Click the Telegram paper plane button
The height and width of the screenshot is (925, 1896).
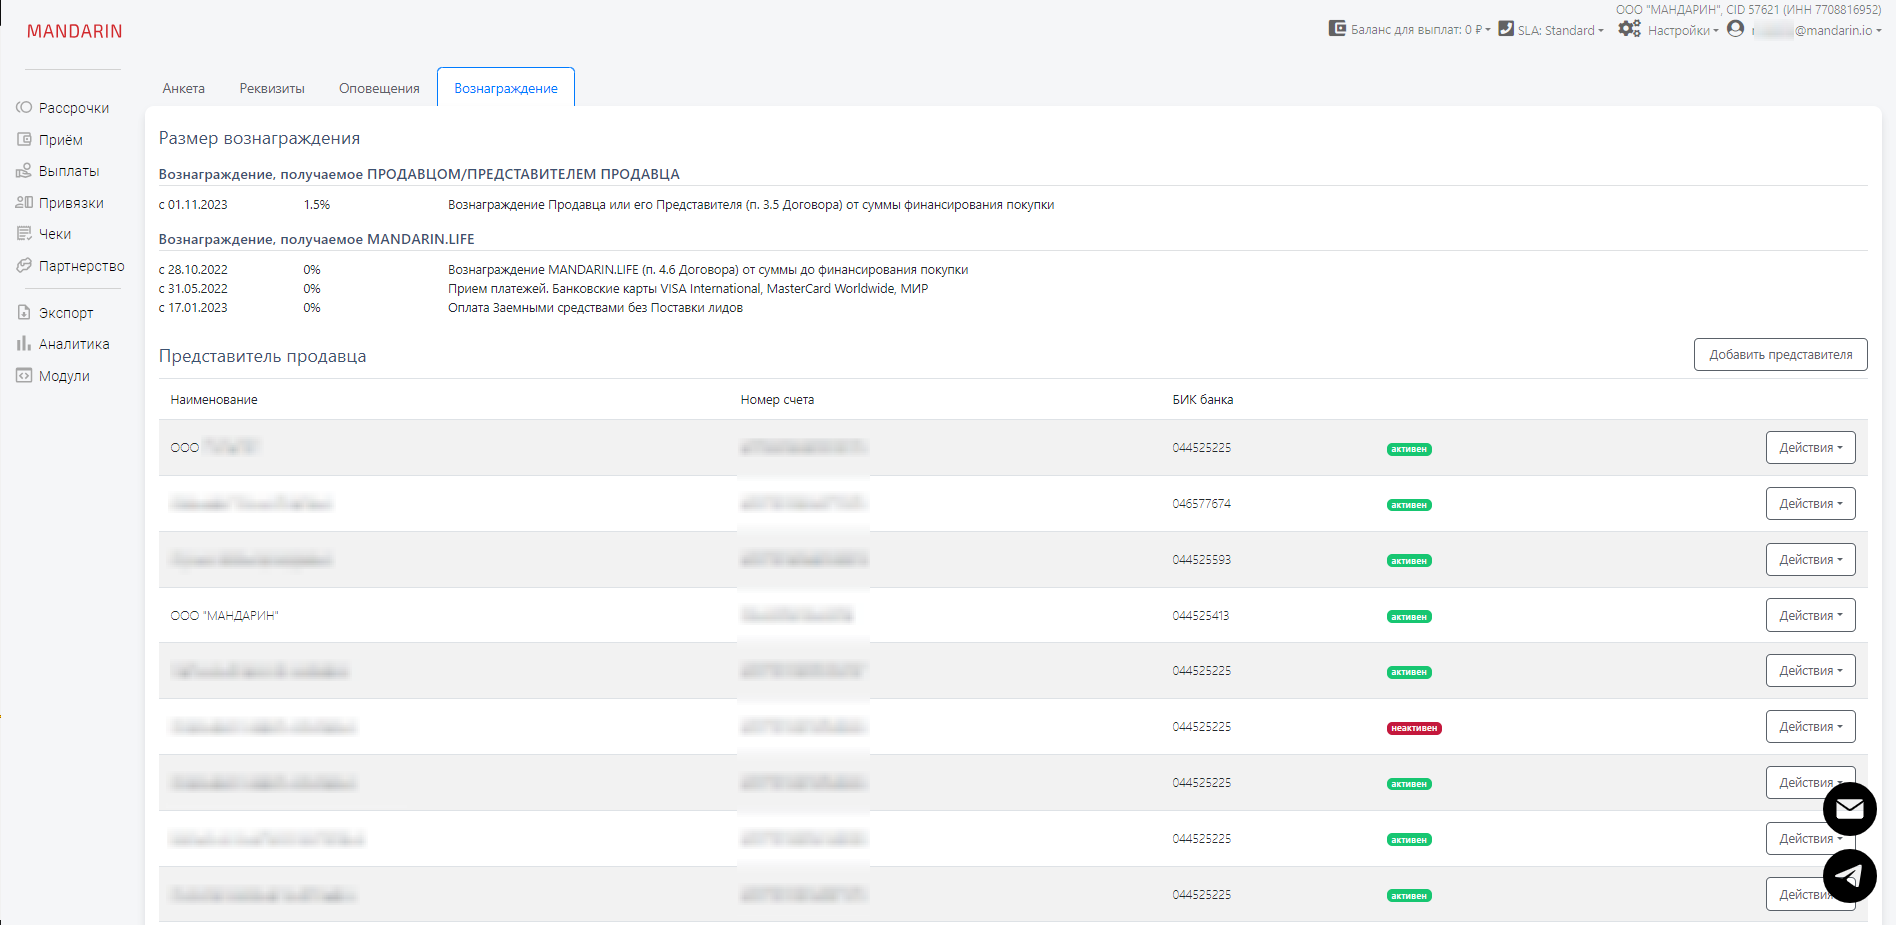click(1849, 876)
